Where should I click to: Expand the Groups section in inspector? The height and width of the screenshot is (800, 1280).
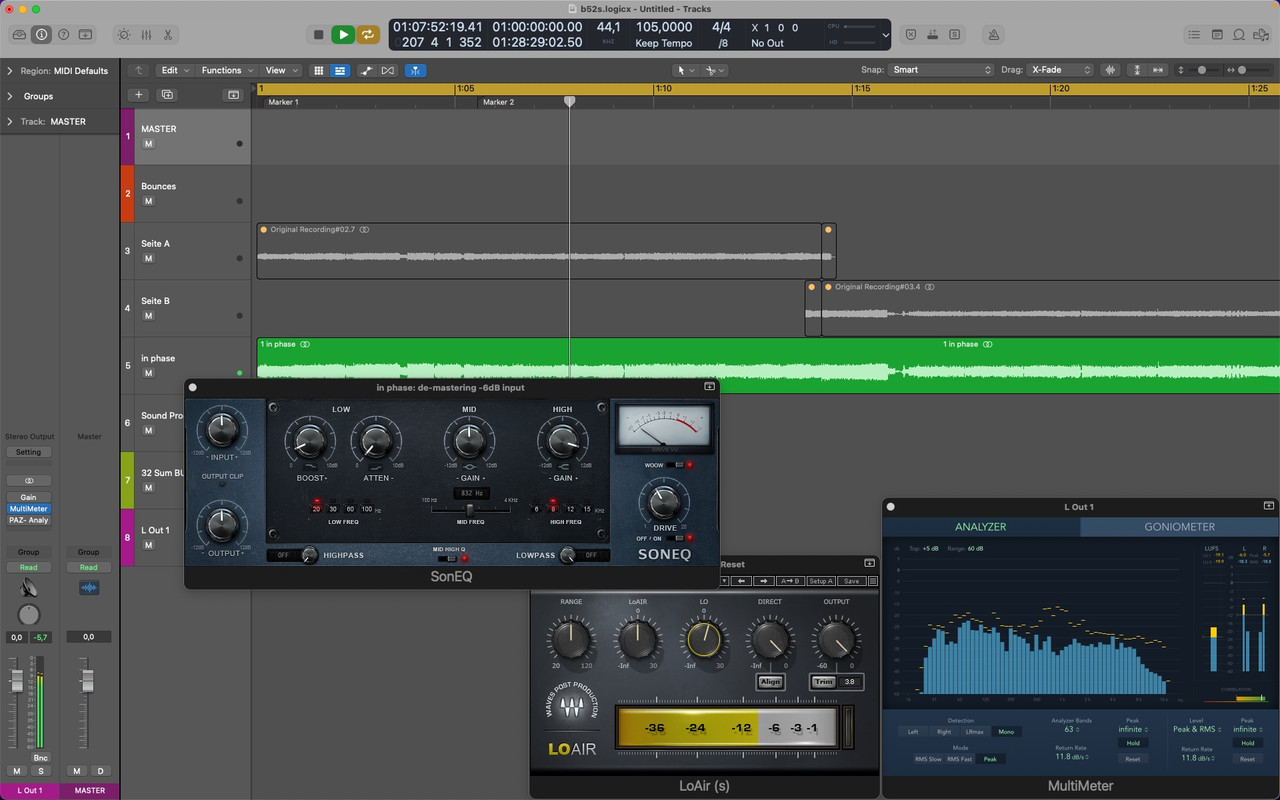(10, 96)
